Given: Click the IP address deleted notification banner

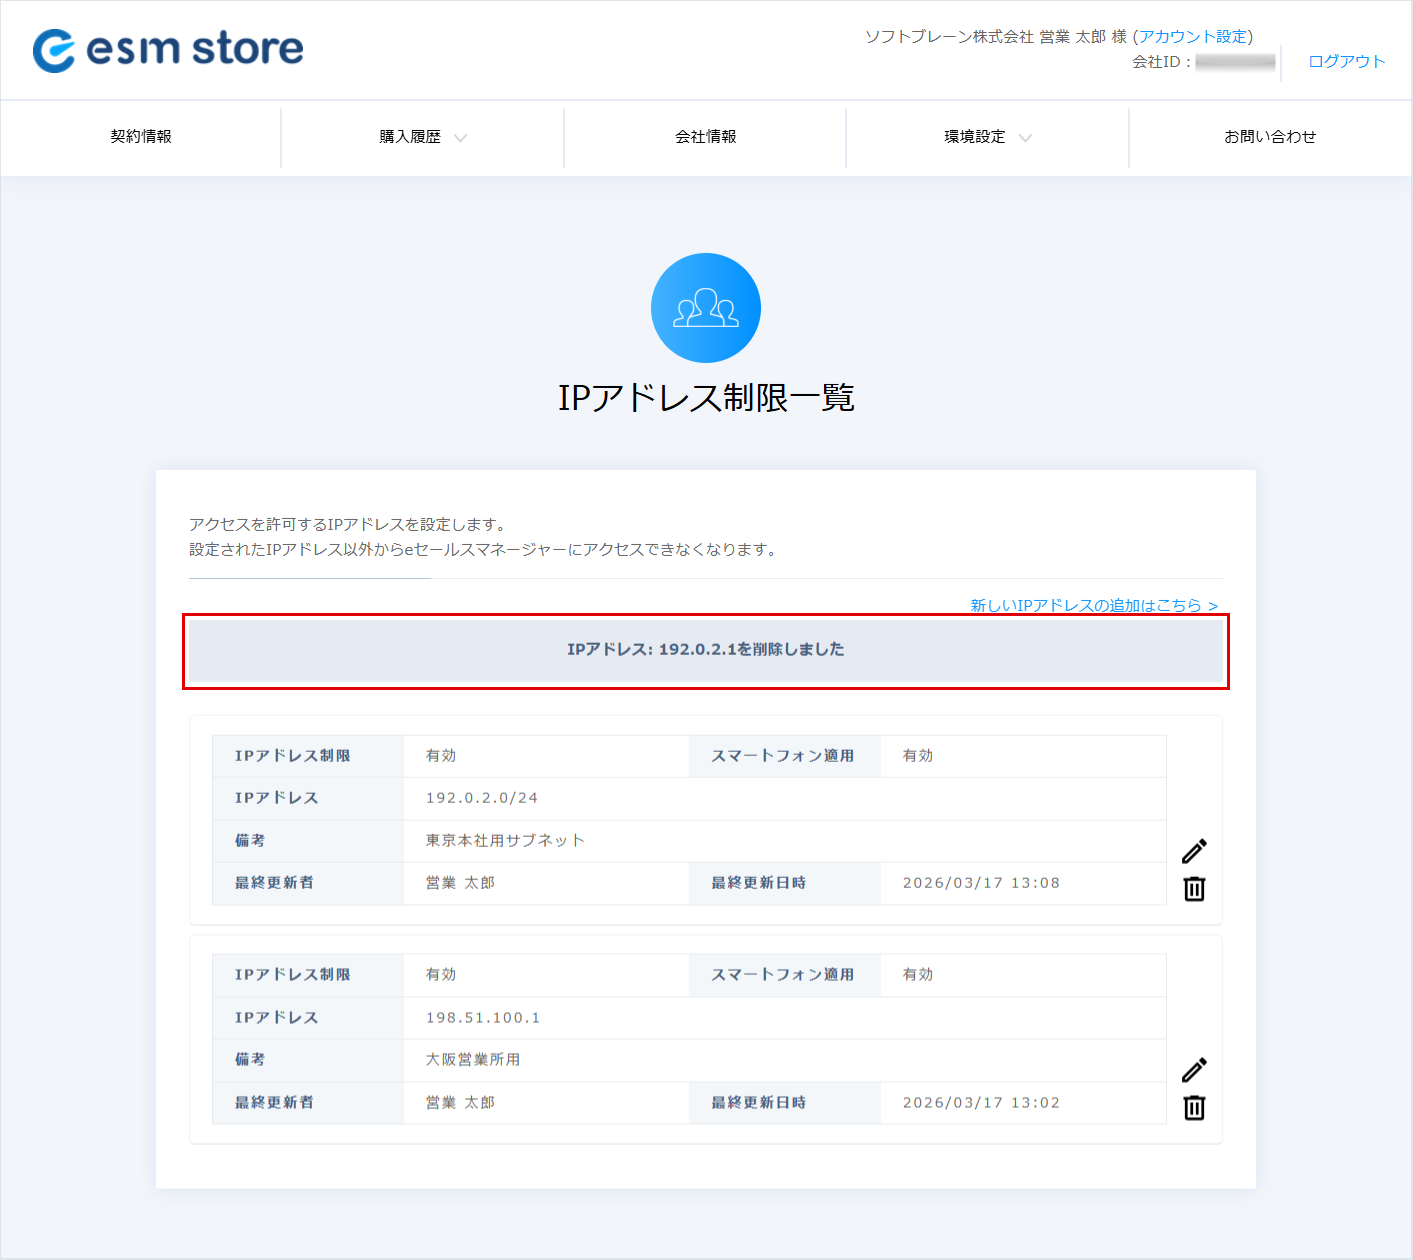Looking at the screenshot, I should (x=706, y=650).
